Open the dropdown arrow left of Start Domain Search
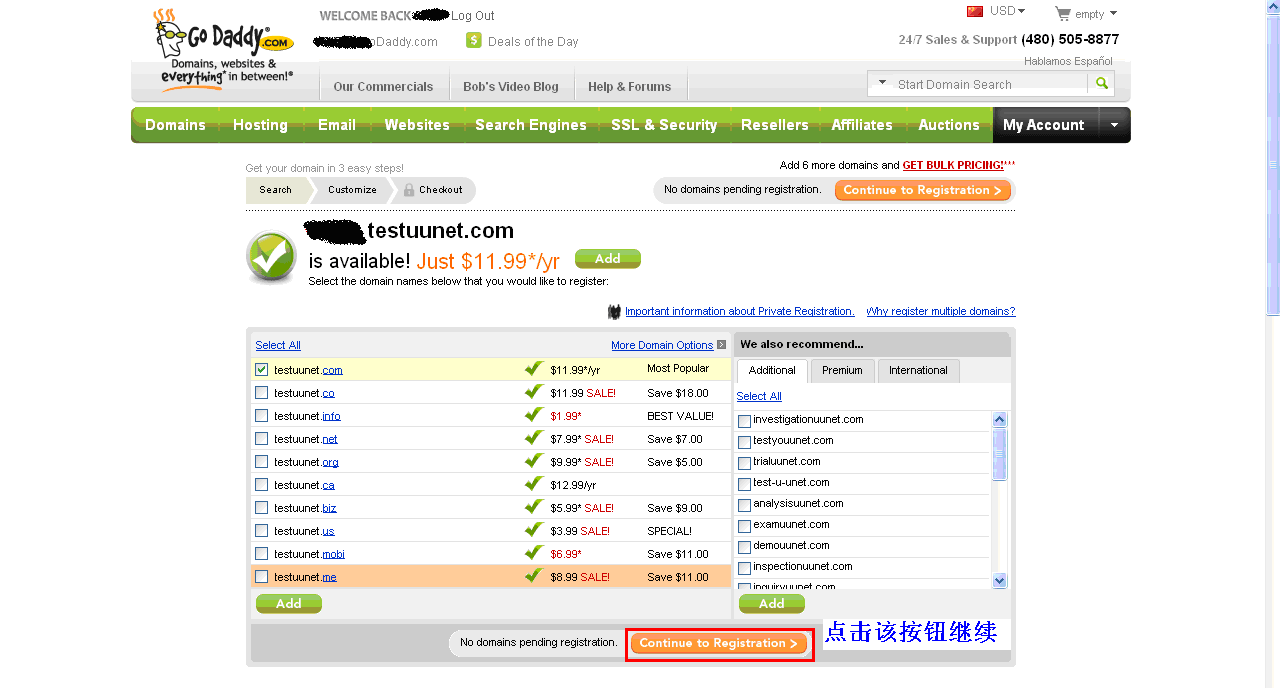 point(882,84)
